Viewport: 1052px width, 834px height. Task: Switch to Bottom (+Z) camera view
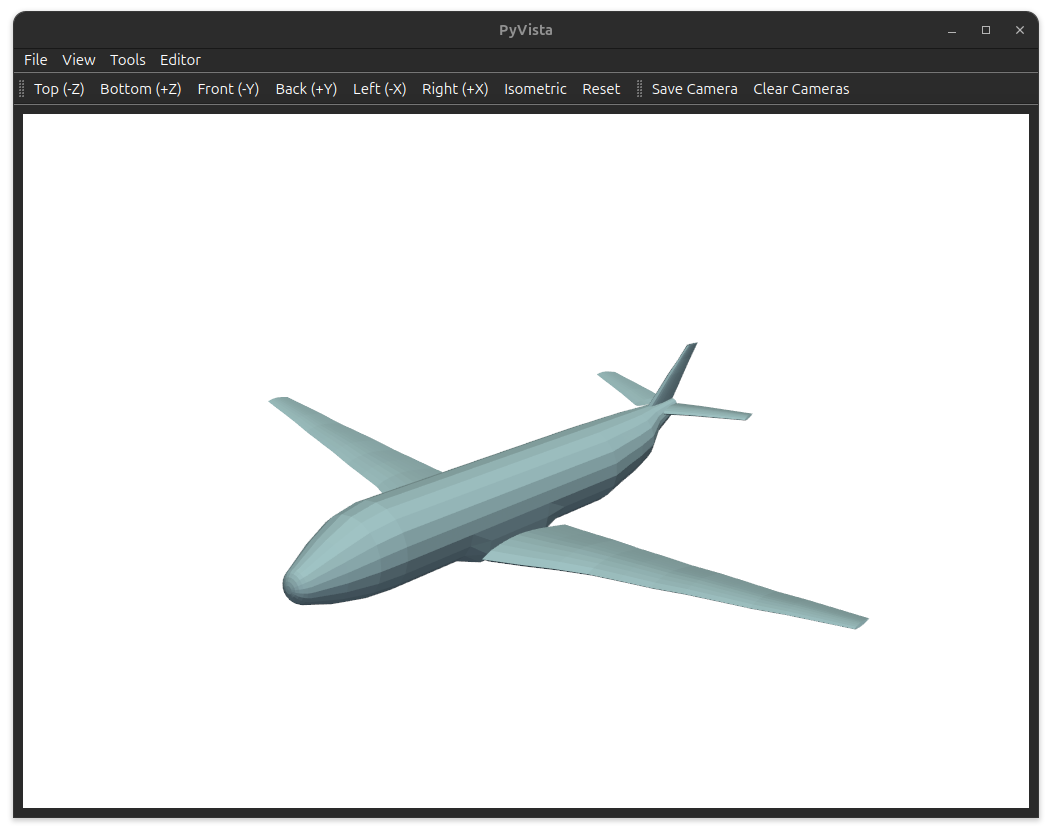point(141,89)
